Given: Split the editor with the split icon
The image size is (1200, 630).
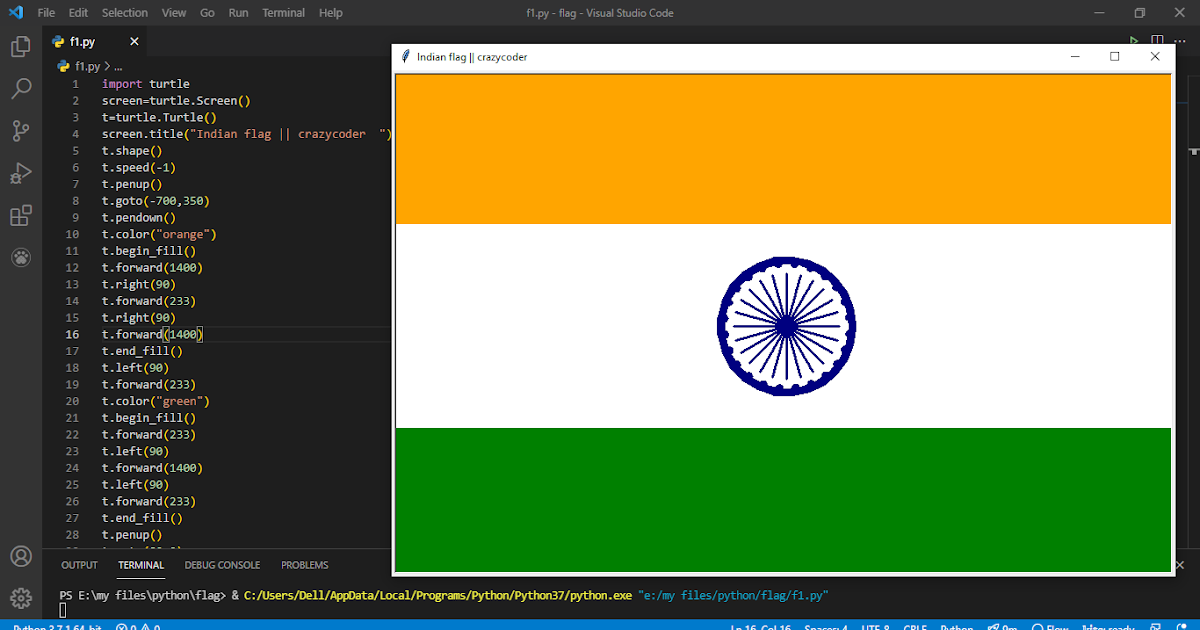Looking at the screenshot, I should click(1158, 40).
